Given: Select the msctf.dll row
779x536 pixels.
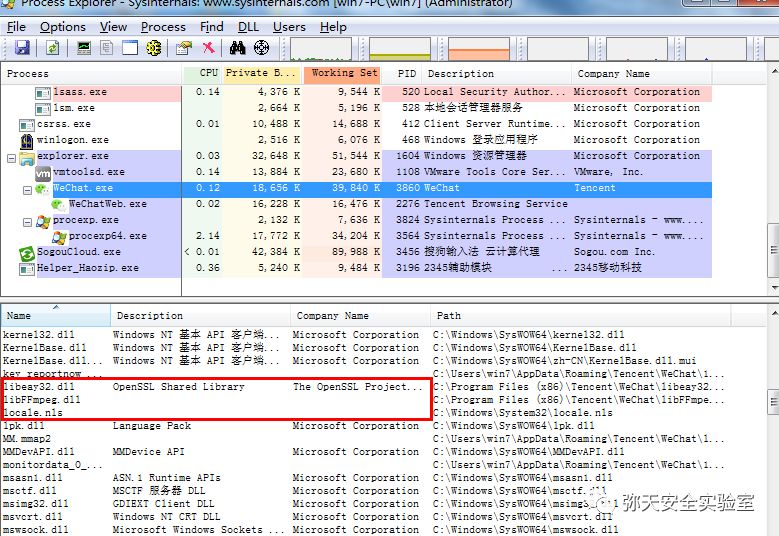Looking at the screenshot, I should pos(364,490).
